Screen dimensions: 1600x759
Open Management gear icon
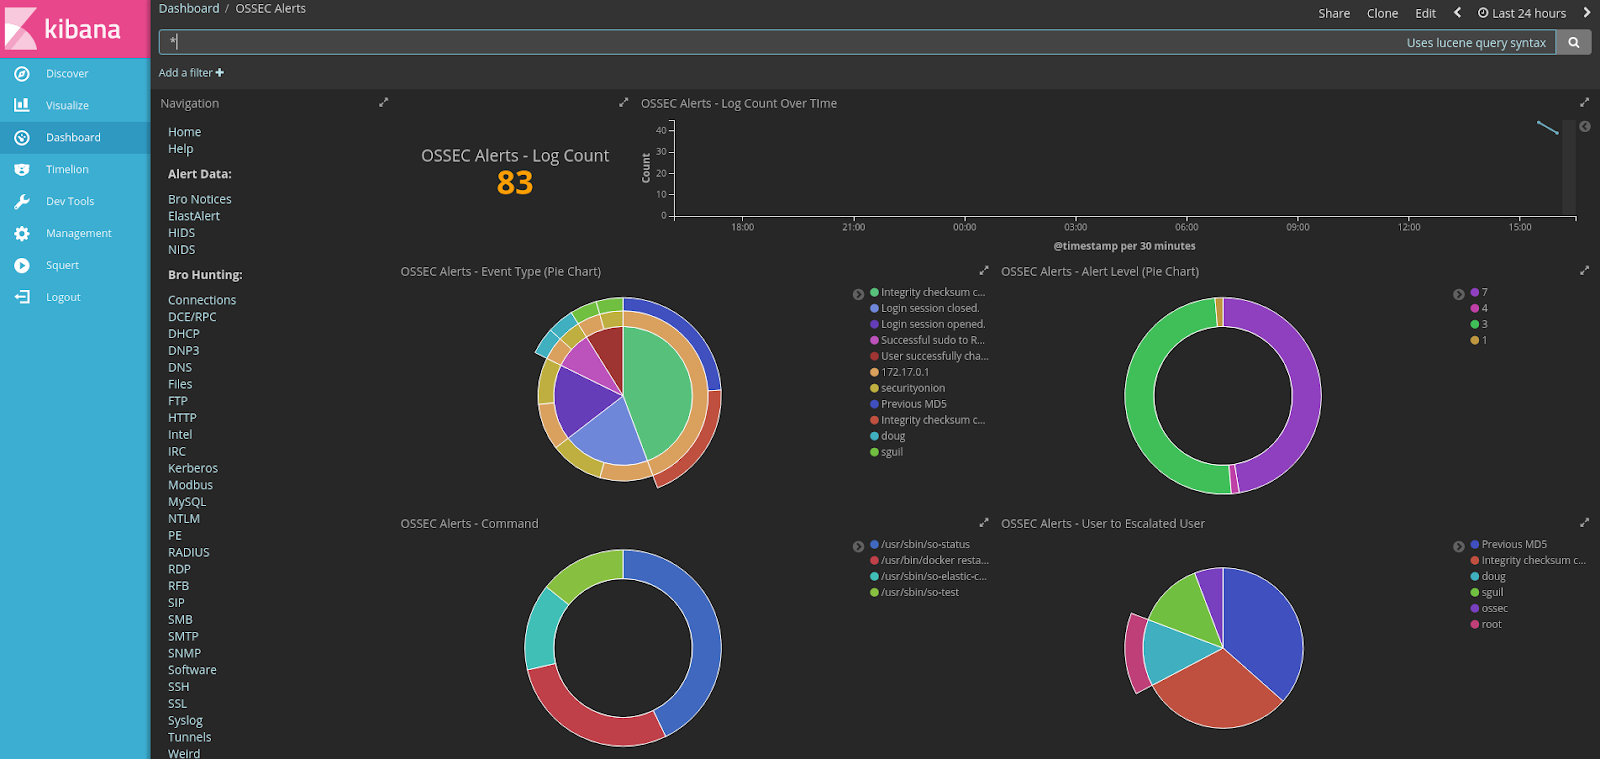(x=22, y=233)
